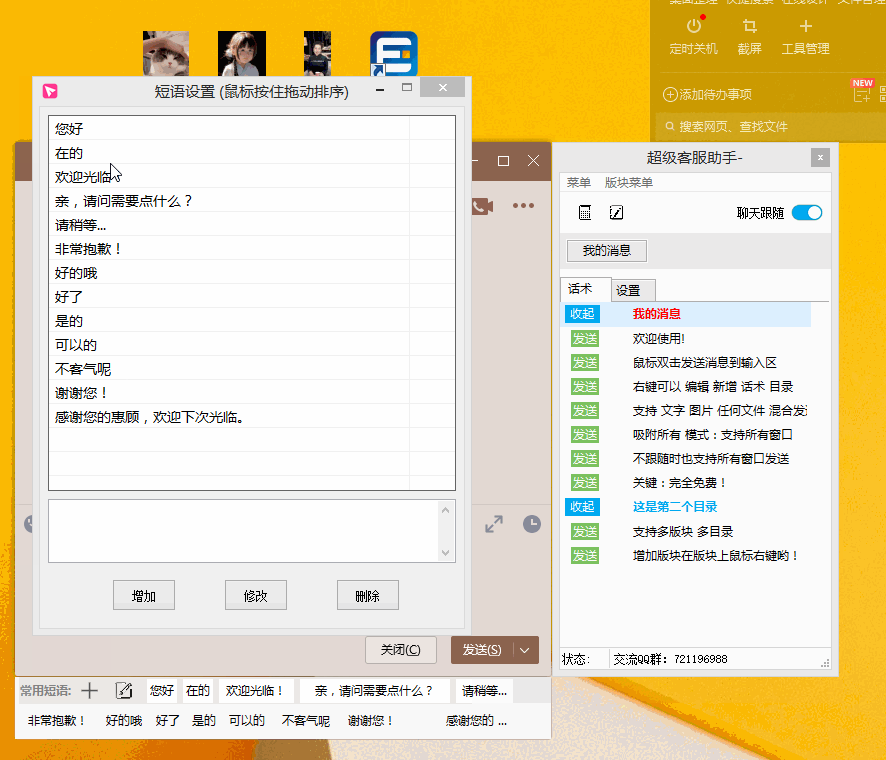The image size is (886, 760).
Task: Collapse the 我的消息 directory with 收起
Action: click(582, 314)
